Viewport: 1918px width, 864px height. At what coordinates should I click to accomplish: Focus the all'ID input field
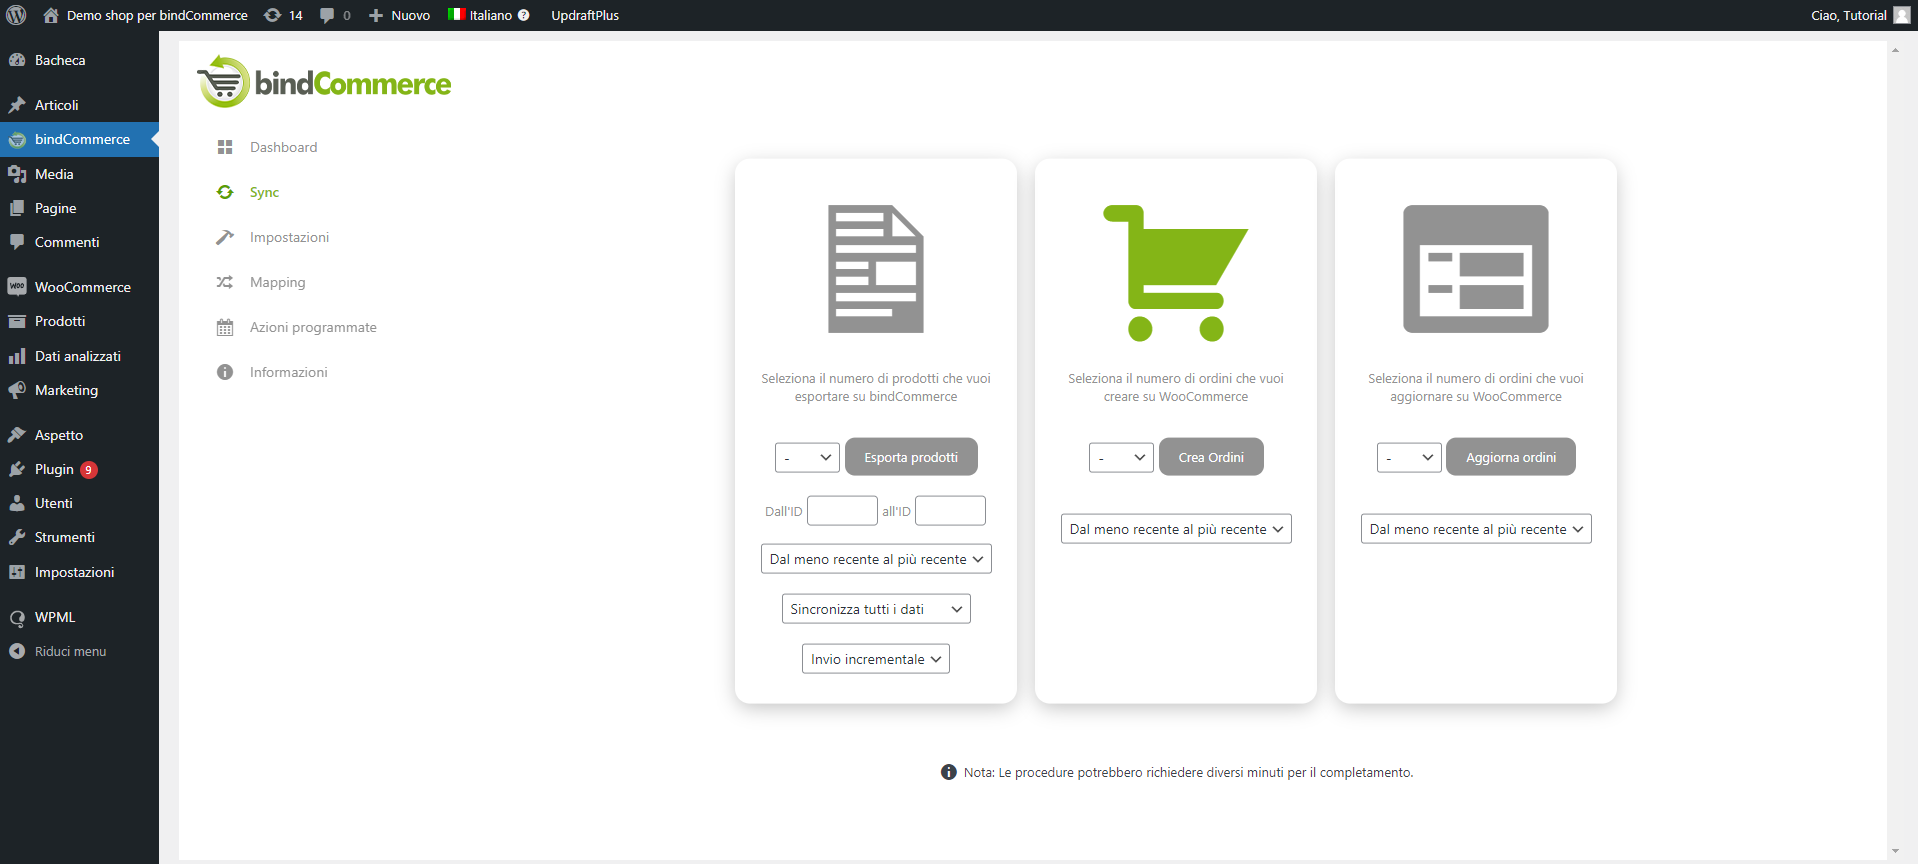[950, 511]
